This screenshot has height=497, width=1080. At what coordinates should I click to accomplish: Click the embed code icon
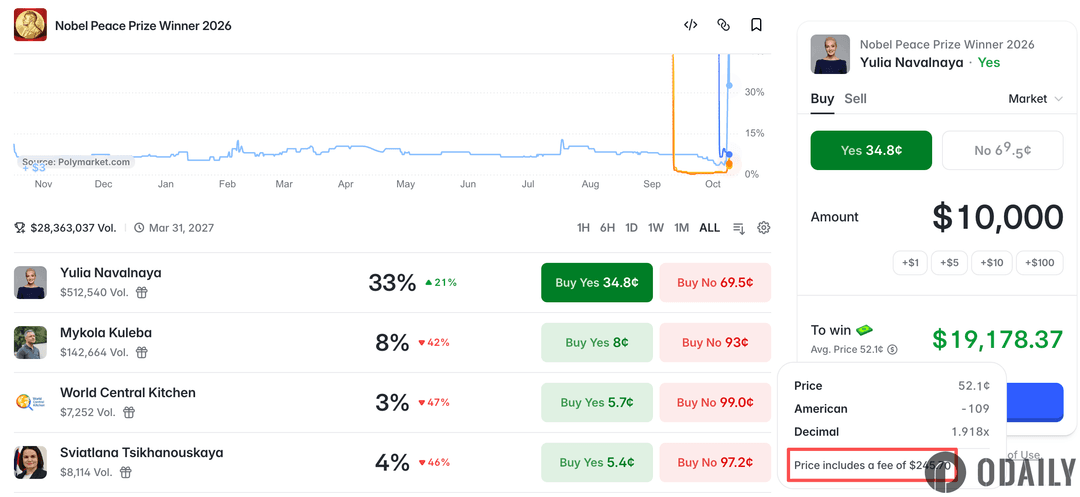tap(690, 25)
